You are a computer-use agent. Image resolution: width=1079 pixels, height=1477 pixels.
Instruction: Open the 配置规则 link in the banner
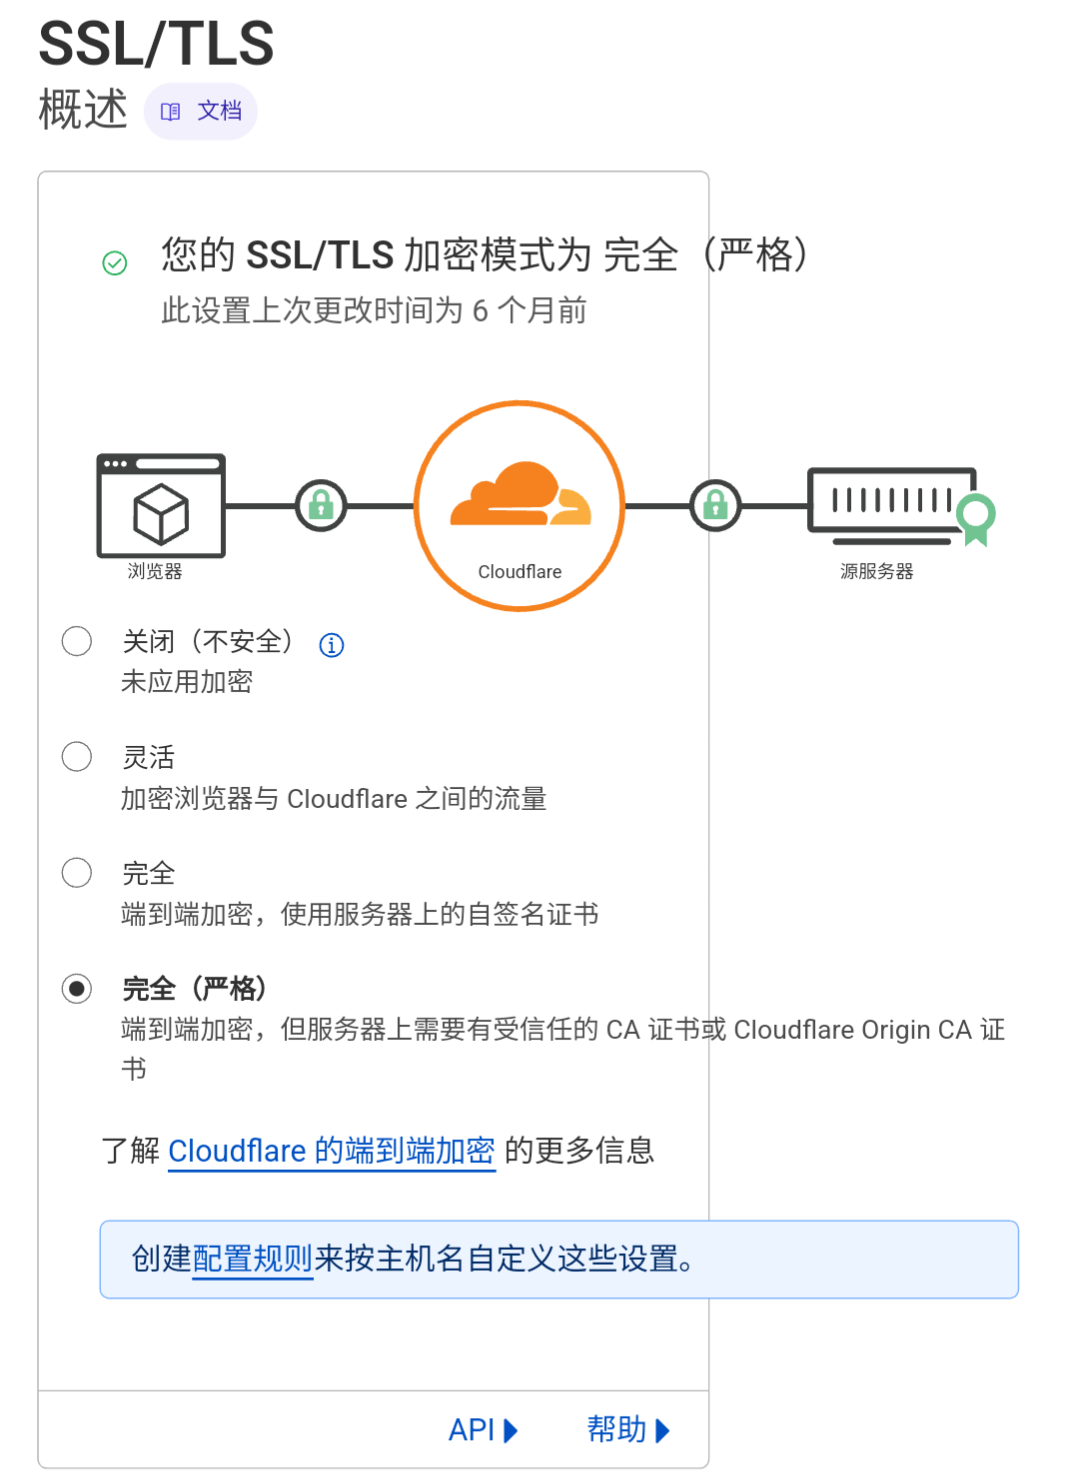coord(252,1259)
